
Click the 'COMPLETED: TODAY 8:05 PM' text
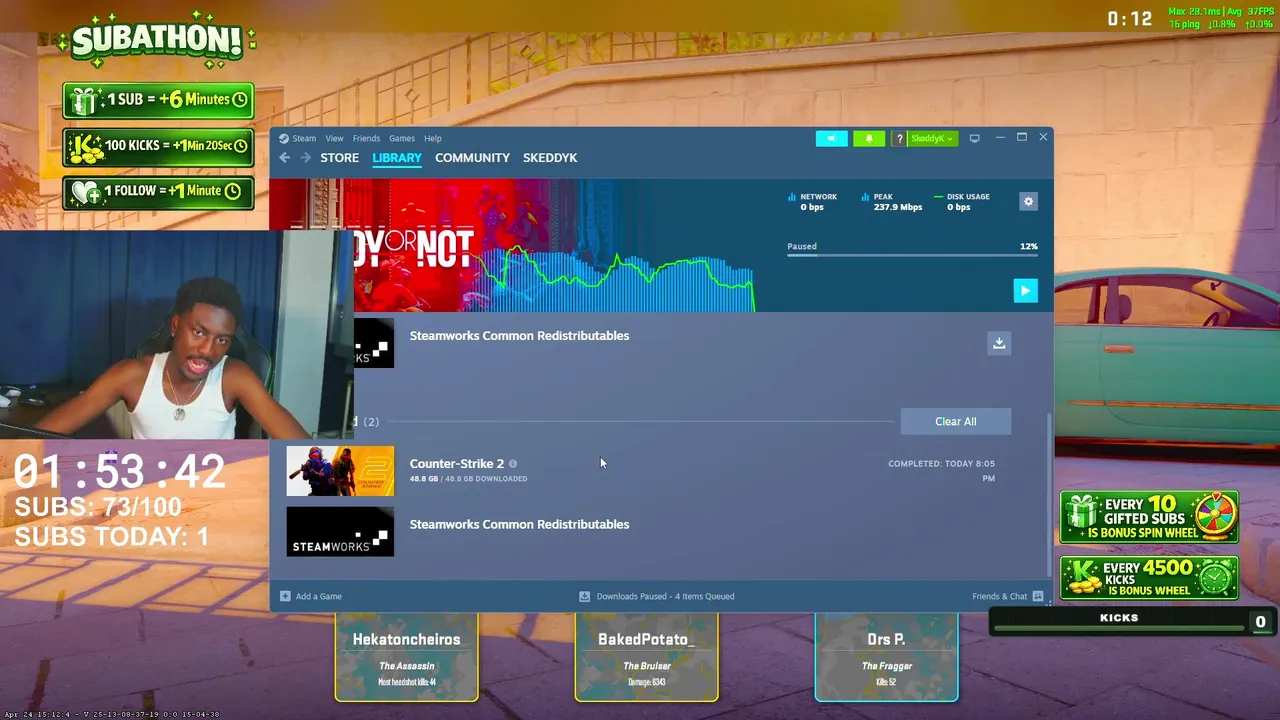pos(941,471)
